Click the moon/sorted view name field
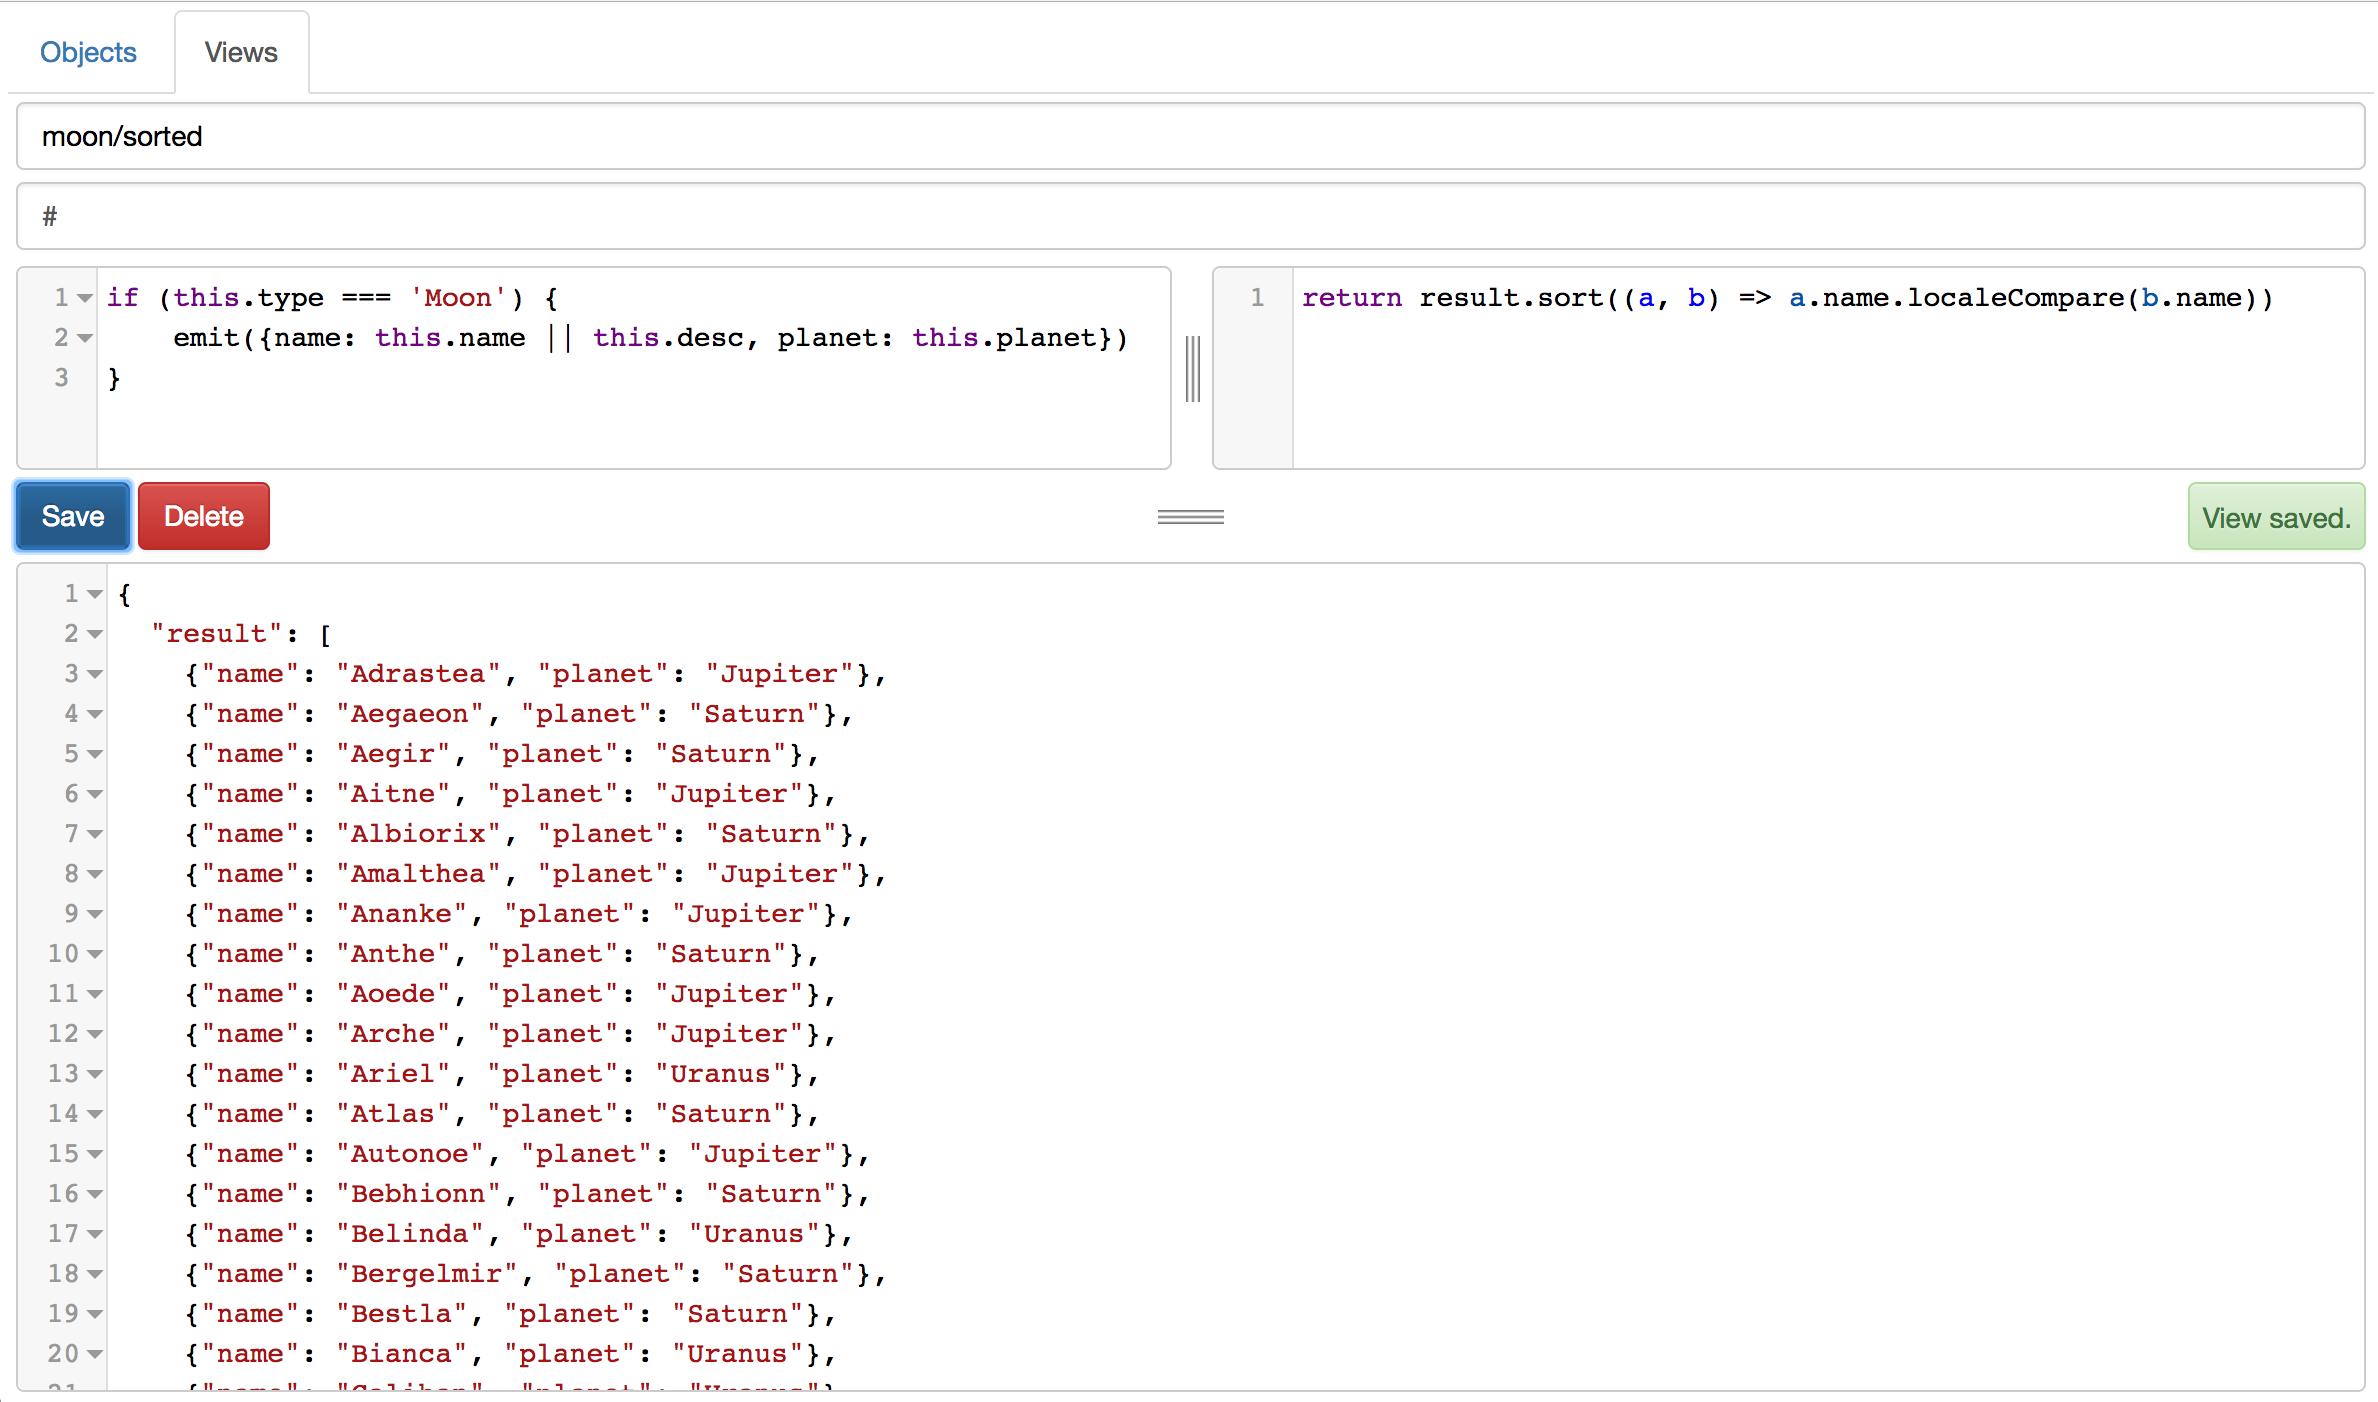 [x=1190, y=136]
